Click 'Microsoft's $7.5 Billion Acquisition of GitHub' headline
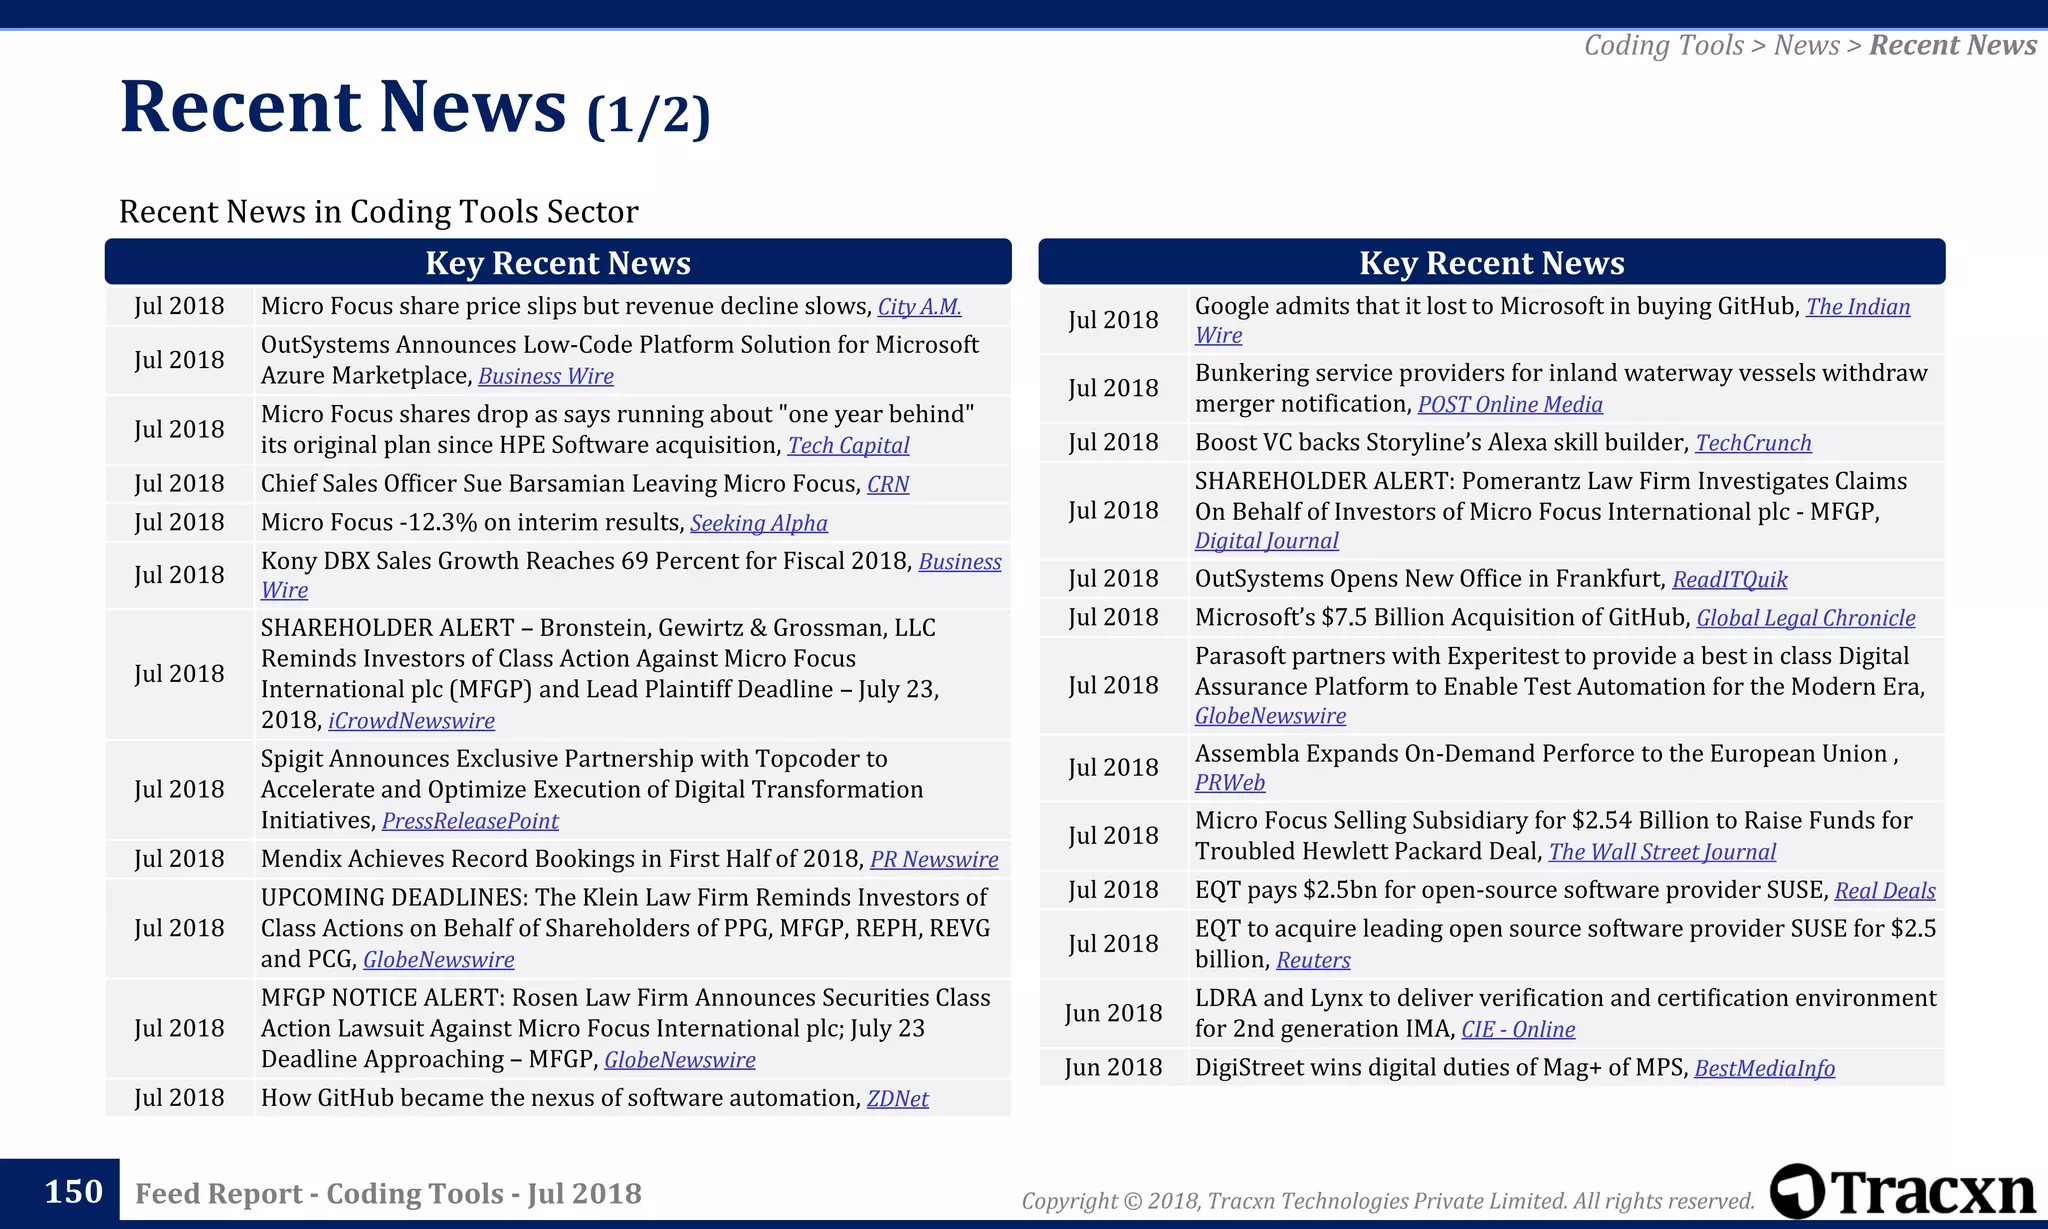 1441,618
